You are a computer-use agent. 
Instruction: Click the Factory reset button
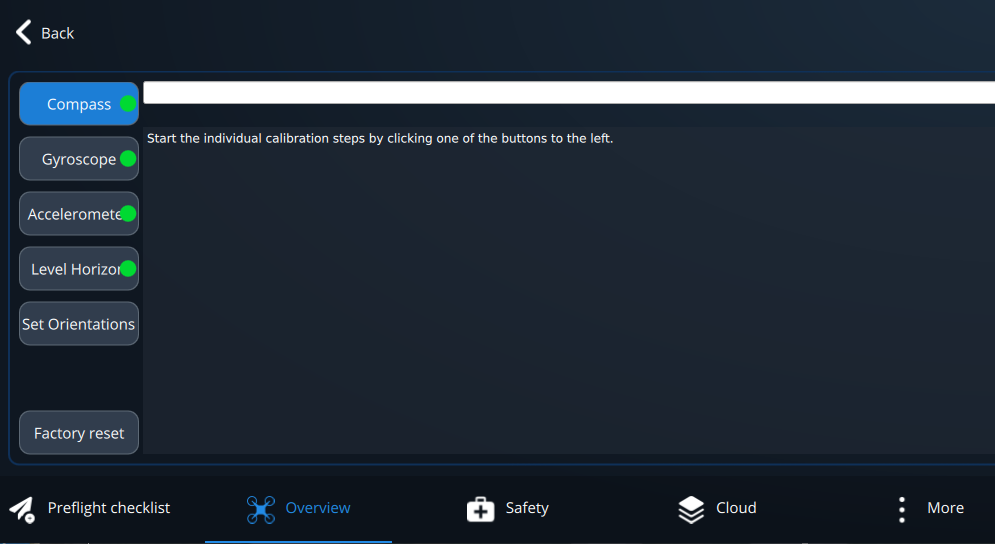(x=79, y=433)
